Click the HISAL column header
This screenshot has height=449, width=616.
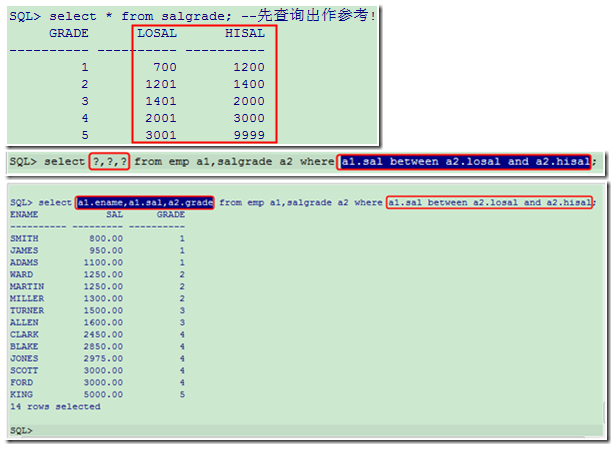[x=245, y=33]
